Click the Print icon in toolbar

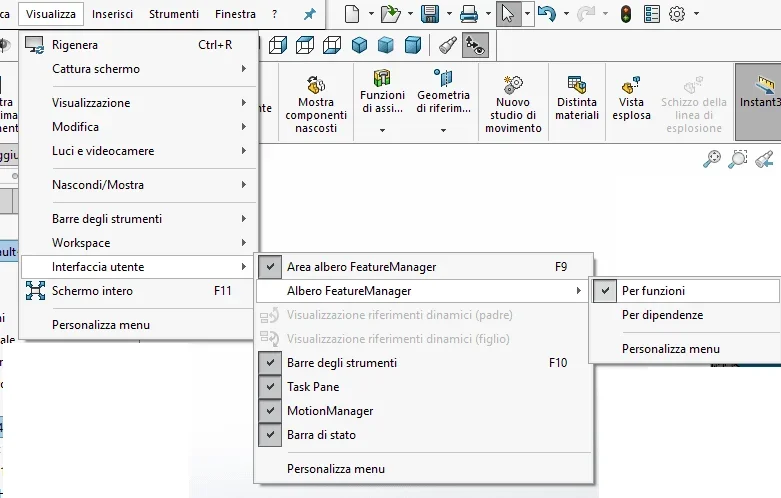(469, 14)
